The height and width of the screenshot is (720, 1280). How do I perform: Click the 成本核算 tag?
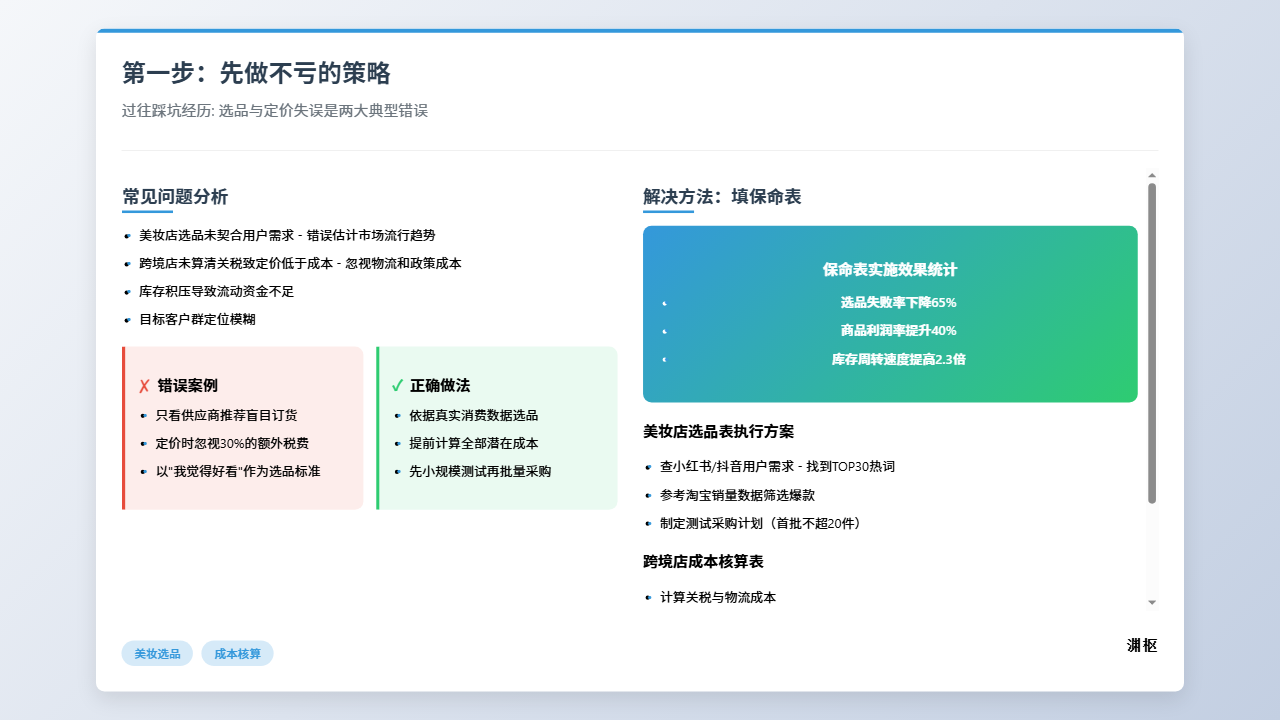pyautogui.click(x=237, y=654)
